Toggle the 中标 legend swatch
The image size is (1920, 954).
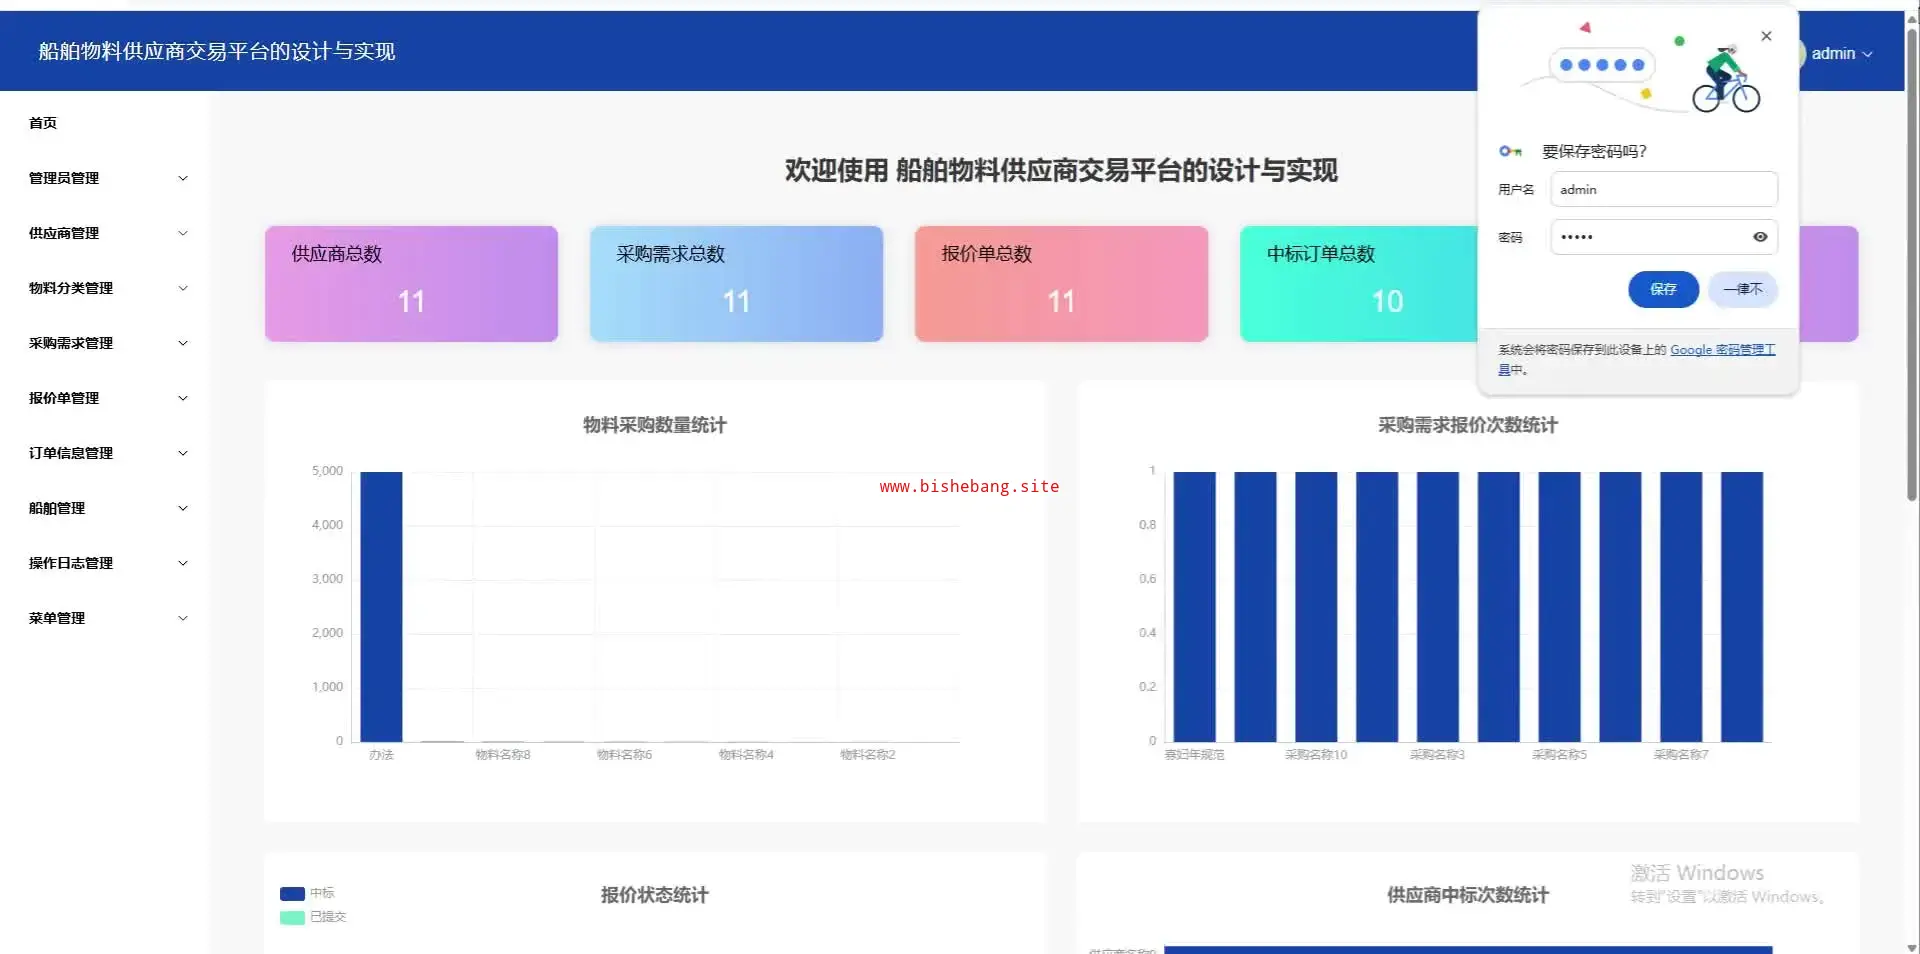(x=292, y=894)
